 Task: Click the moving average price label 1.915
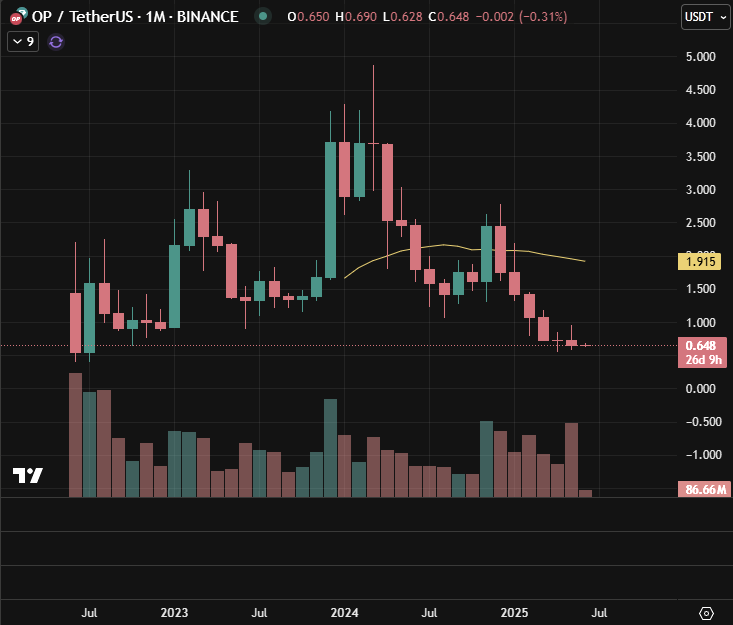click(699, 261)
